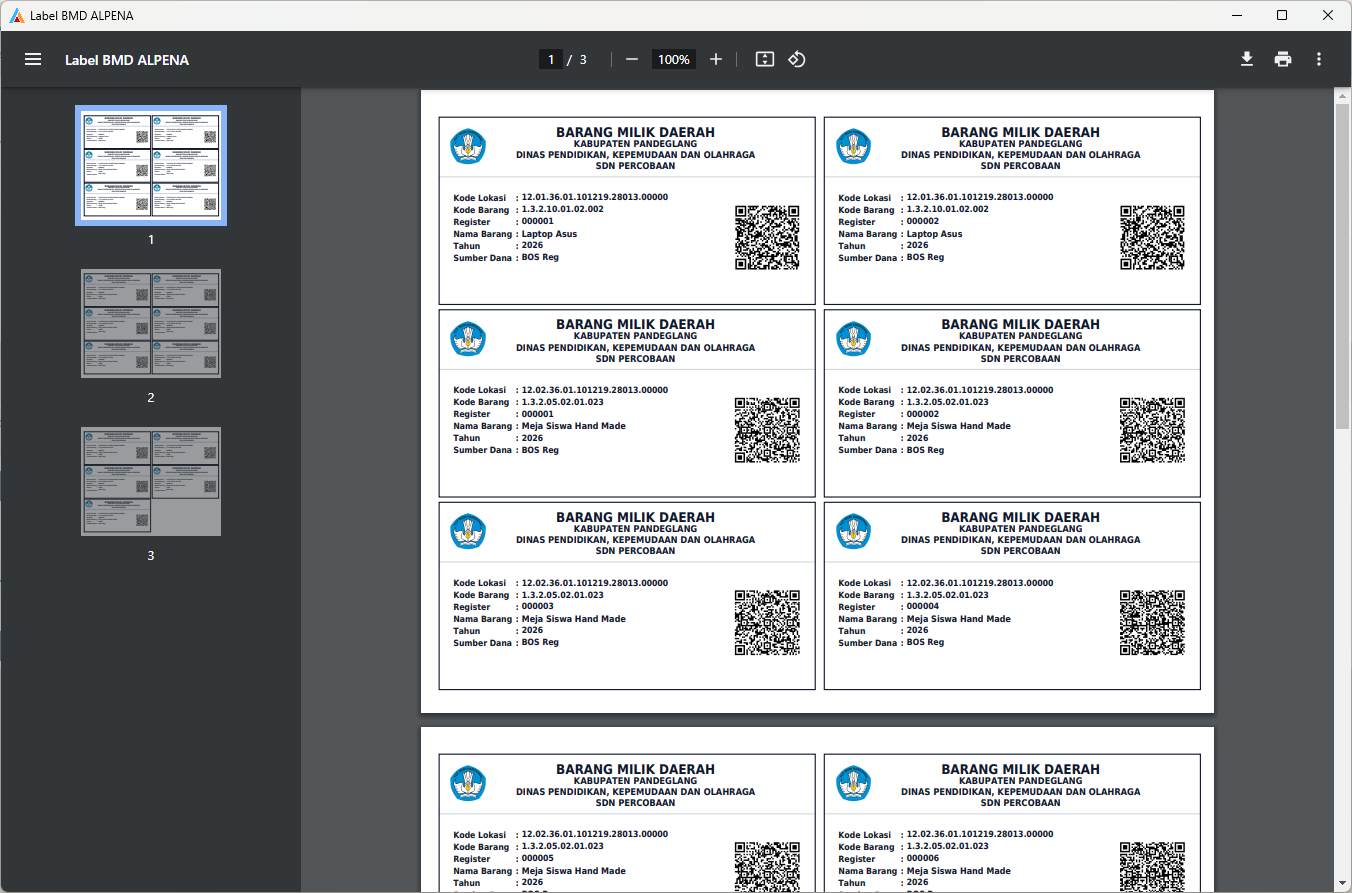This screenshot has width=1352, height=893.
Task: Zoom in with the plus button
Action: pyautogui.click(x=716, y=59)
